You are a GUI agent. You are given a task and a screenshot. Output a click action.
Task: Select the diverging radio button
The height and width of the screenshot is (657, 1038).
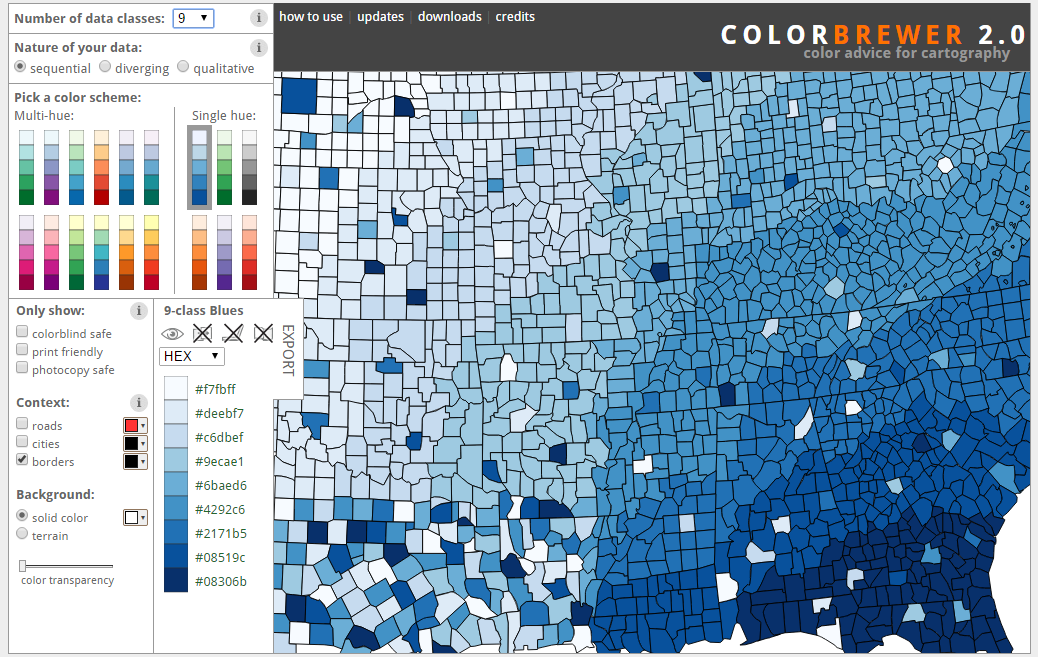pyautogui.click(x=105, y=66)
